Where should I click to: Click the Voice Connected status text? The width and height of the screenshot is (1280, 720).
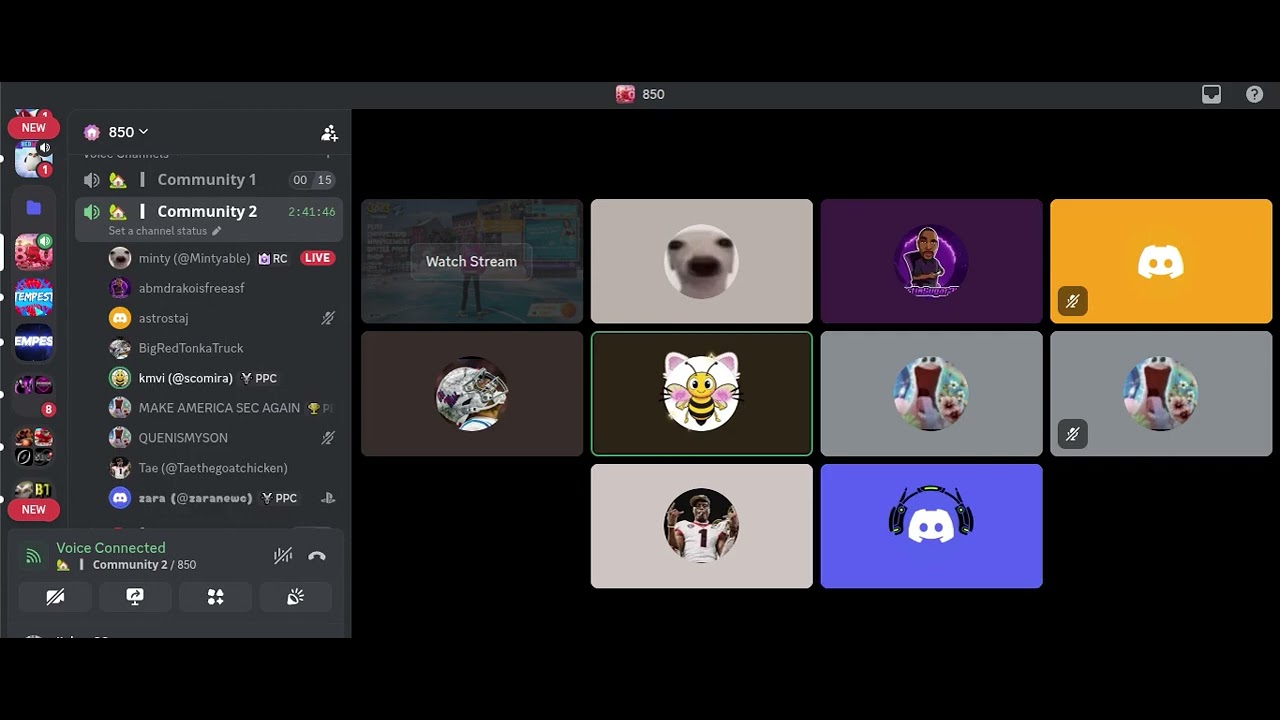pos(111,548)
